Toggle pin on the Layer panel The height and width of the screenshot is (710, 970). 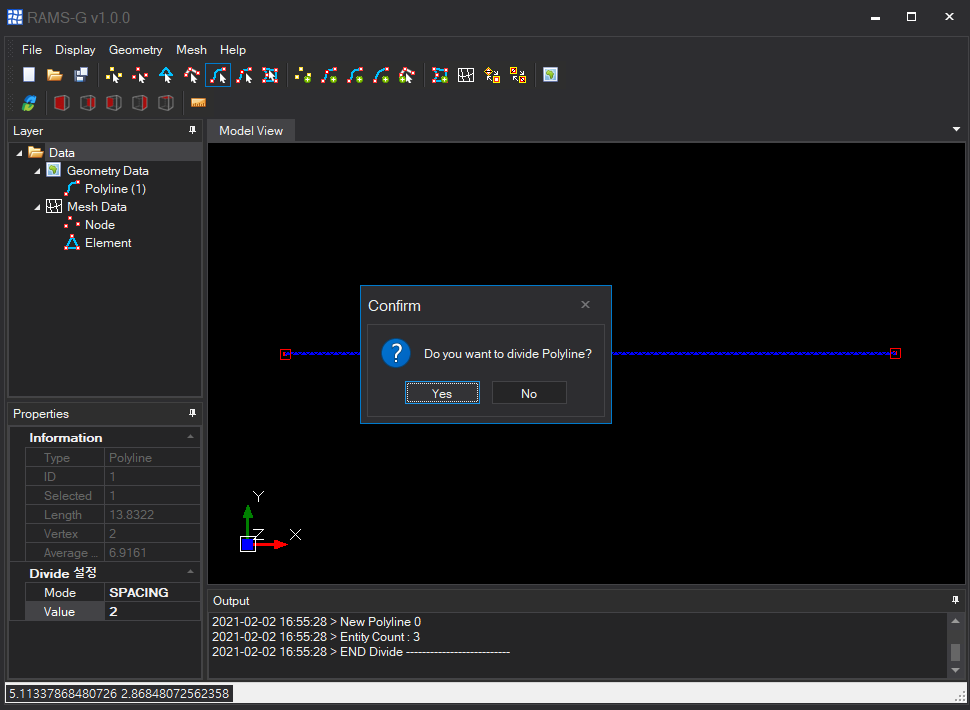(192, 131)
